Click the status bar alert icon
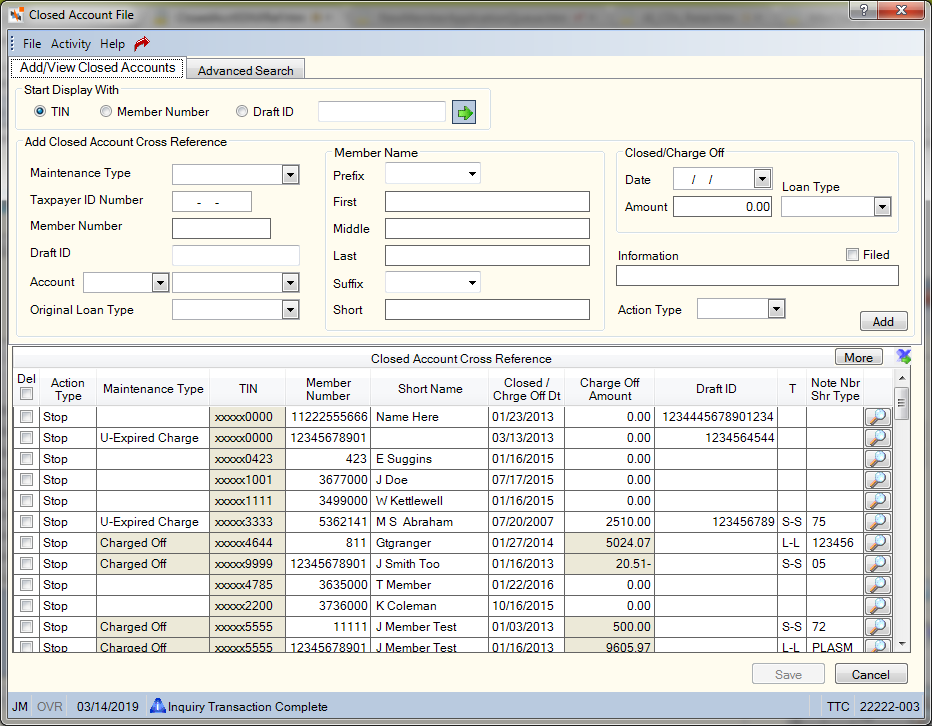The width and height of the screenshot is (932, 726). [158, 706]
